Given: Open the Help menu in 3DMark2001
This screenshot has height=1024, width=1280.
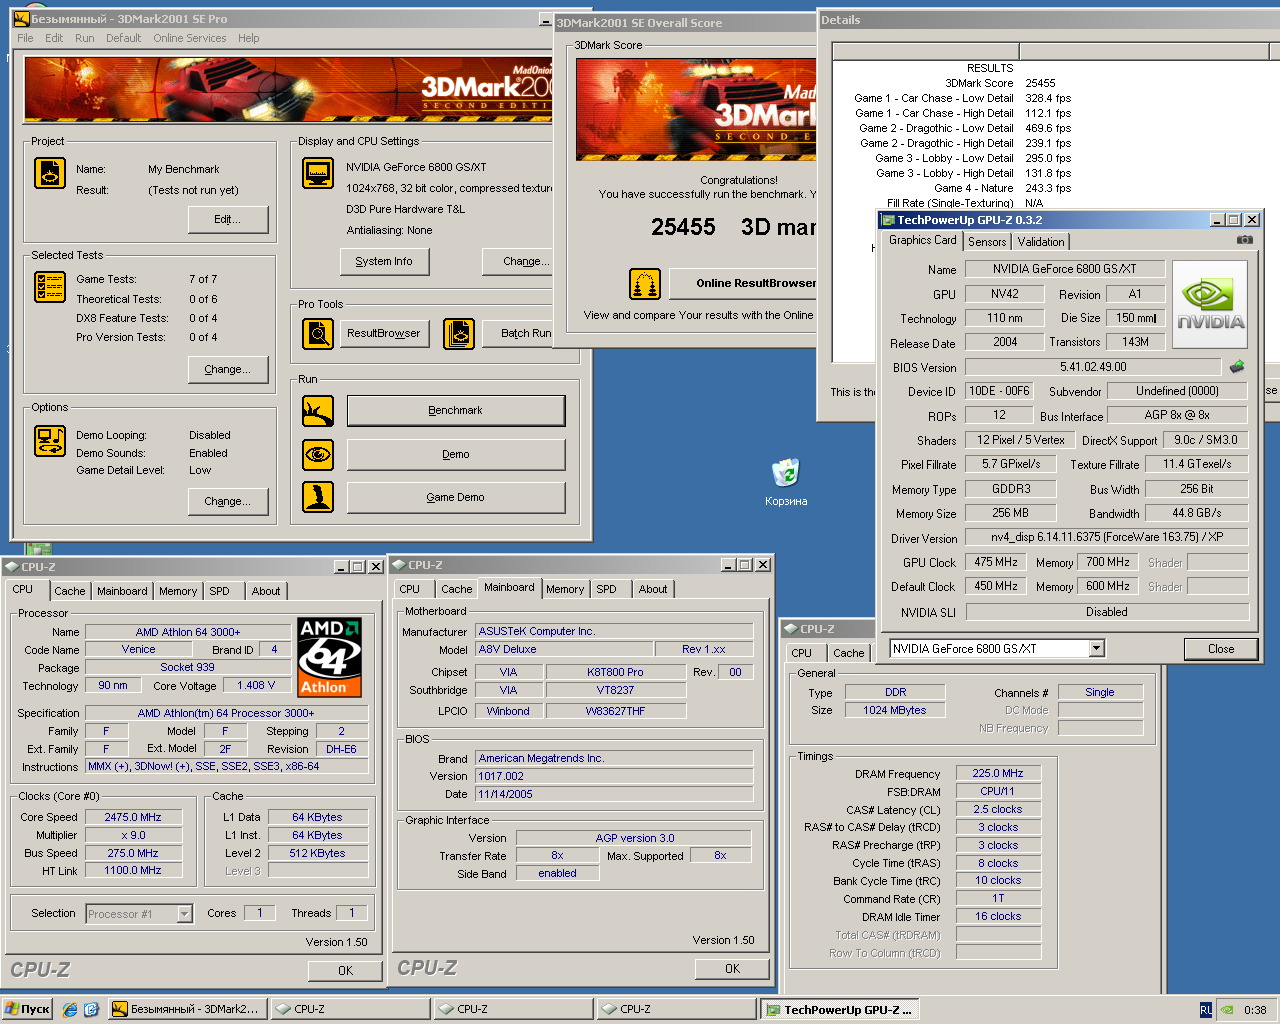Looking at the screenshot, I should (249, 38).
